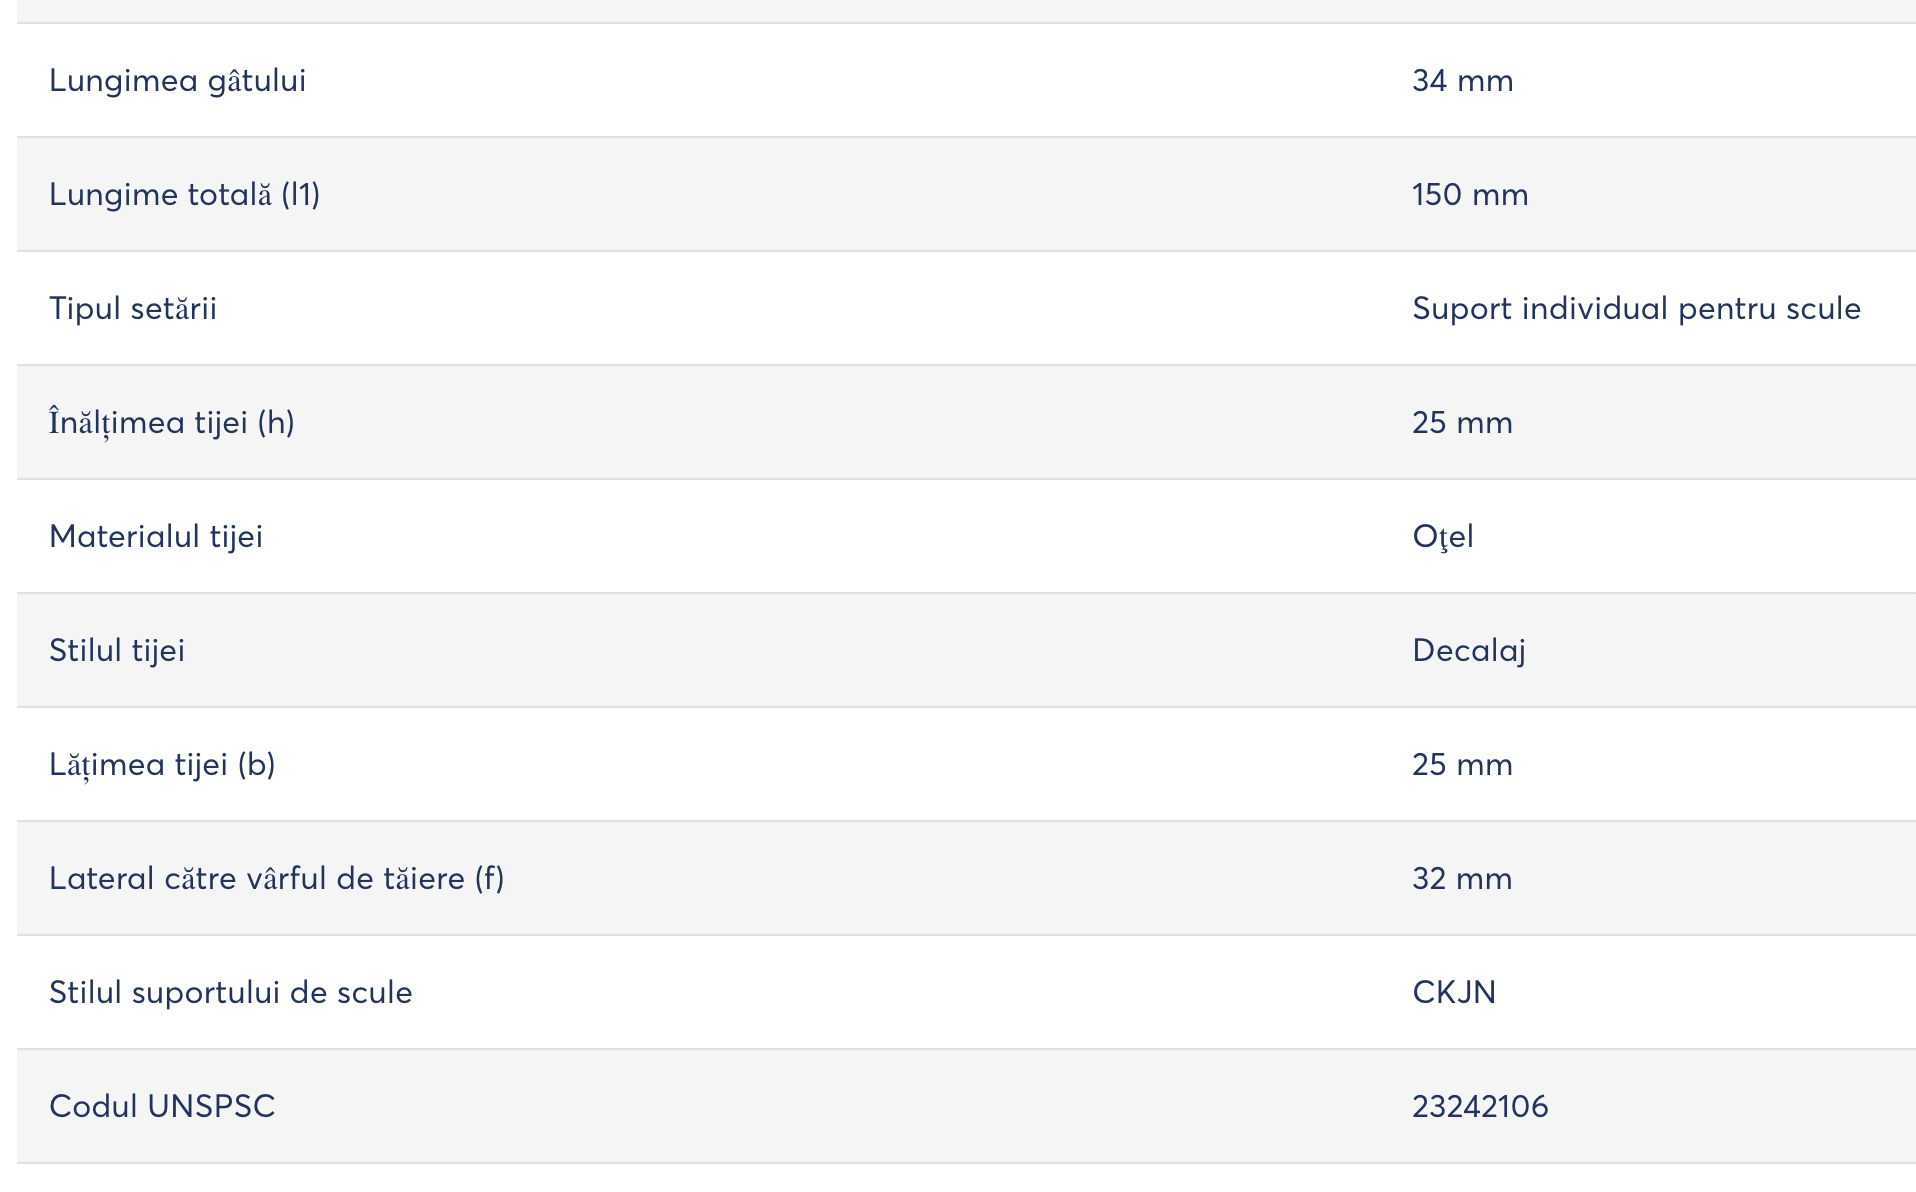The width and height of the screenshot is (1916, 1192).
Task: Click the 'Codul UNSPSC' label
Action: 162,1106
